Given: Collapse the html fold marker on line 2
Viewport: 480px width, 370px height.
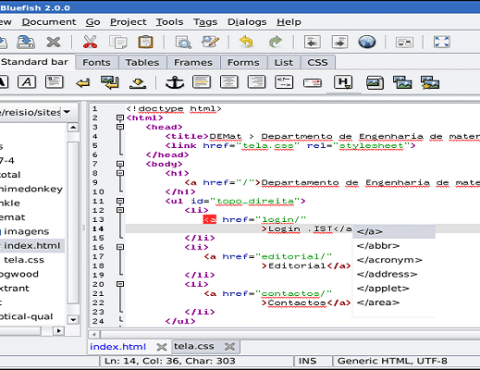Looking at the screenshot, I should pyautogui.click(x=120, y=118).
